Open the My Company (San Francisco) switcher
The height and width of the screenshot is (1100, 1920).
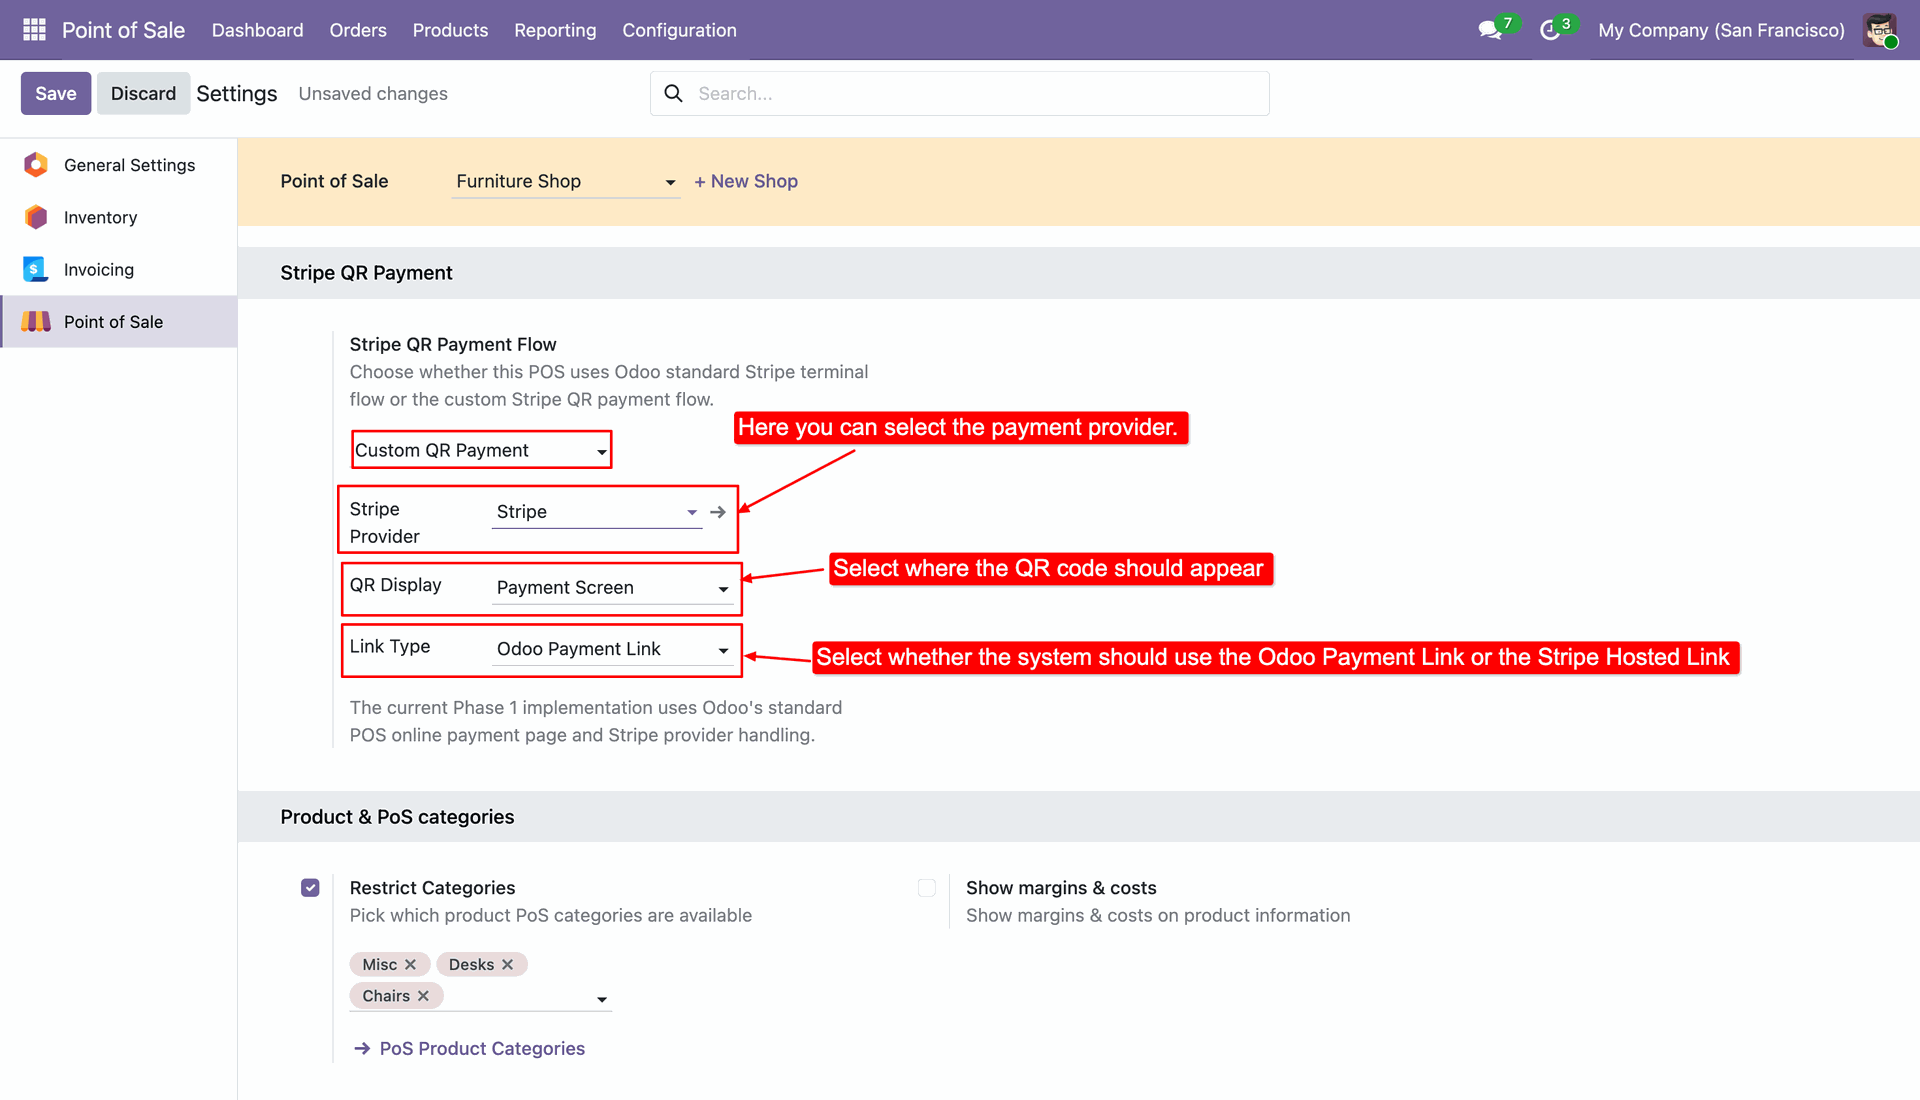pyautogui.click(x=1721, y=30)
